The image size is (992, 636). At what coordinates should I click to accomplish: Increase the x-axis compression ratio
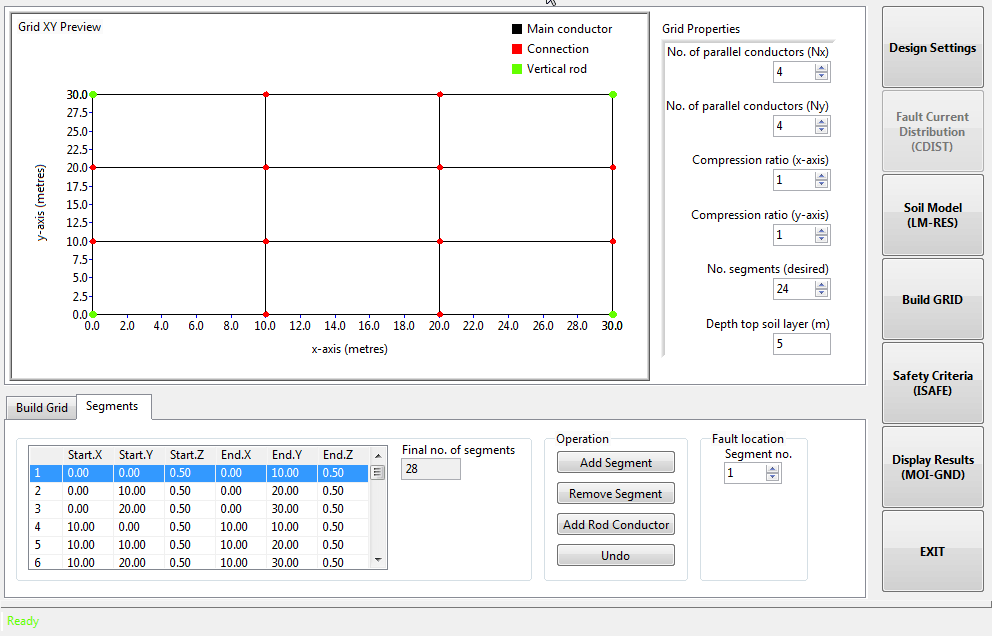pyautogui.click(x=821, y=176)
